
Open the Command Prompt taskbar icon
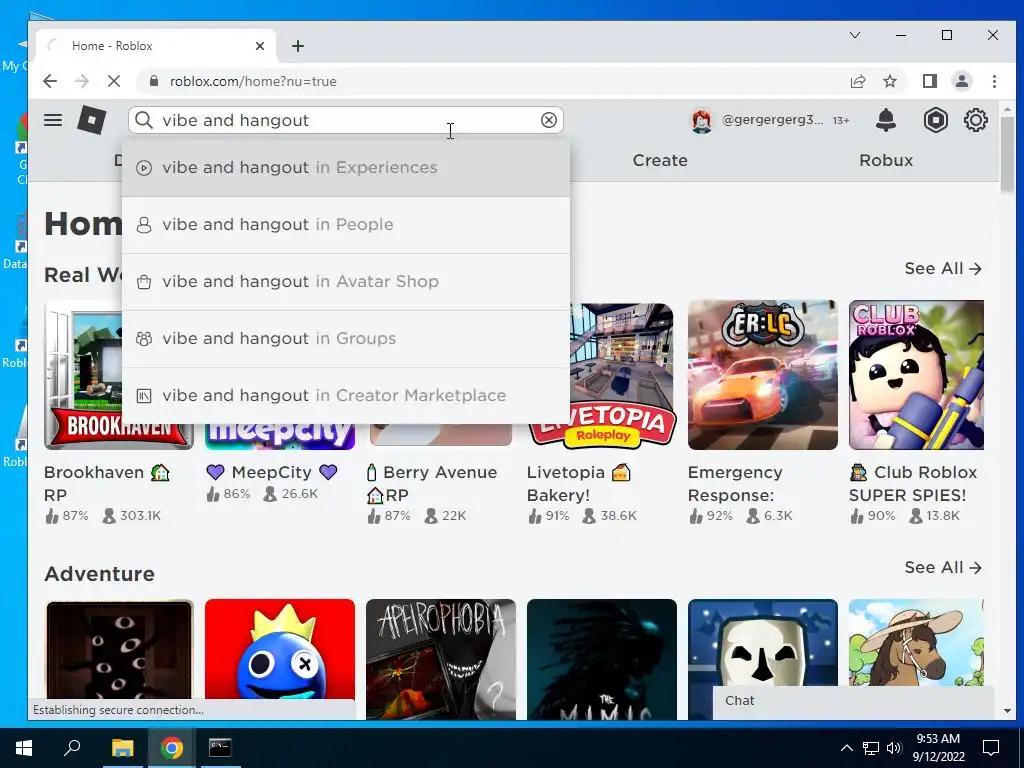220,748
